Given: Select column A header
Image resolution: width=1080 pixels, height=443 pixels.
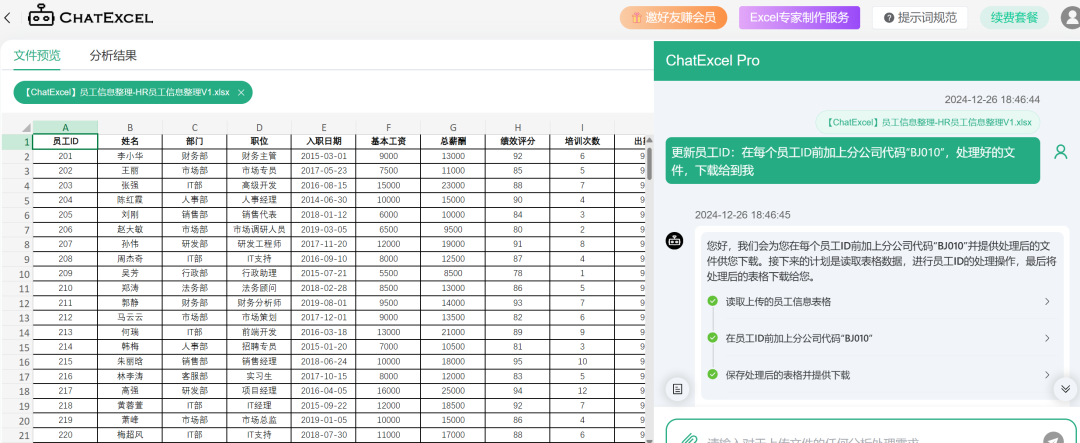Looking at the screenshot, I should coord(65,127).
